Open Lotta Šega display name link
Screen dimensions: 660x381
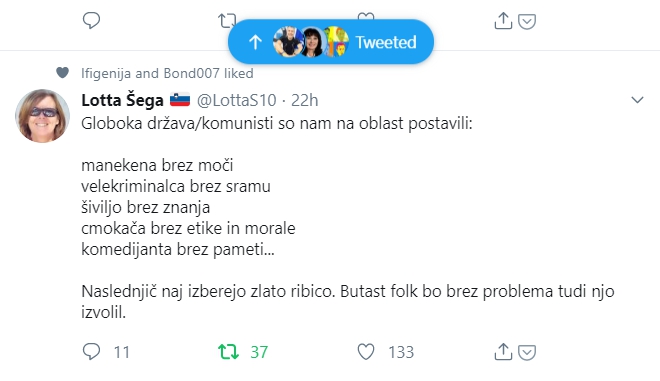pos(122,100)
